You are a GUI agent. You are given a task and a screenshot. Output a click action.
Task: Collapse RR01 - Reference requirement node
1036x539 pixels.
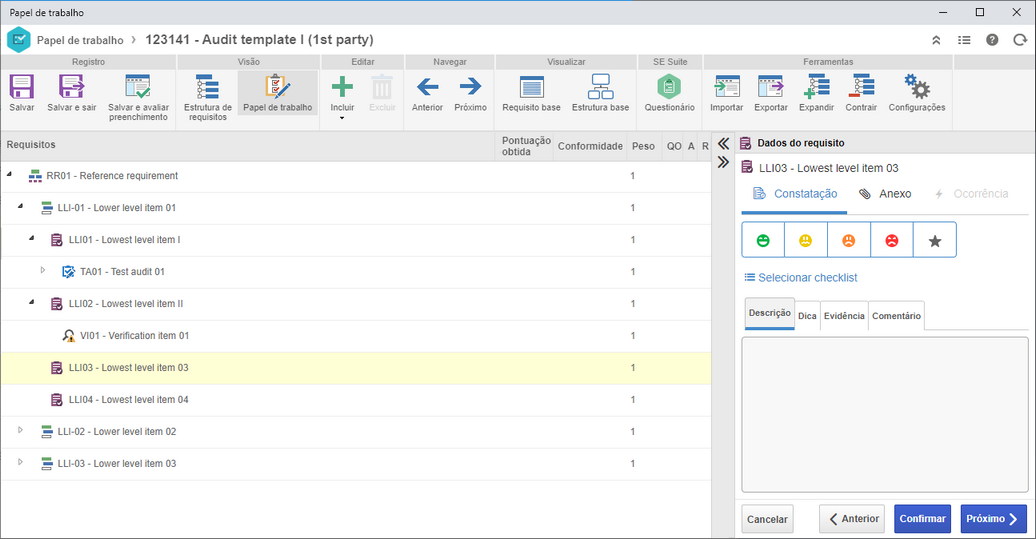point(9,174)
